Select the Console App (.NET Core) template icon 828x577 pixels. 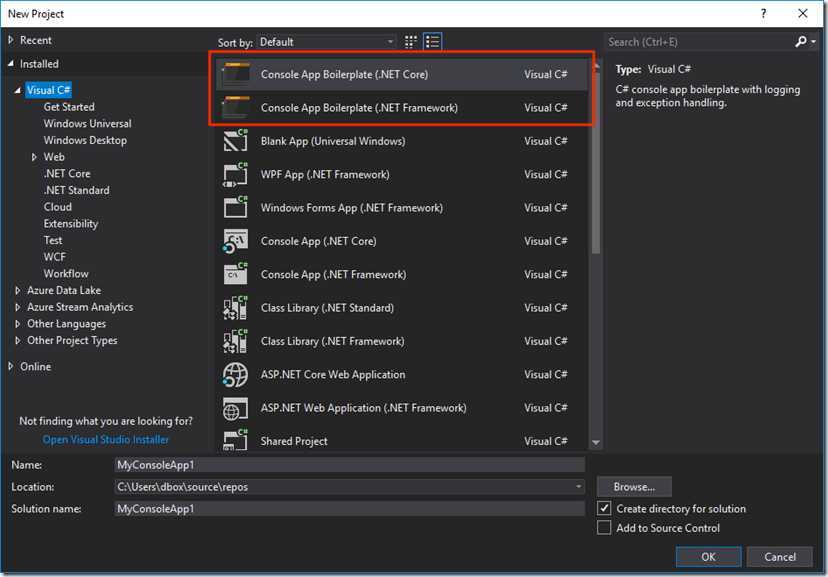point(235,241)
